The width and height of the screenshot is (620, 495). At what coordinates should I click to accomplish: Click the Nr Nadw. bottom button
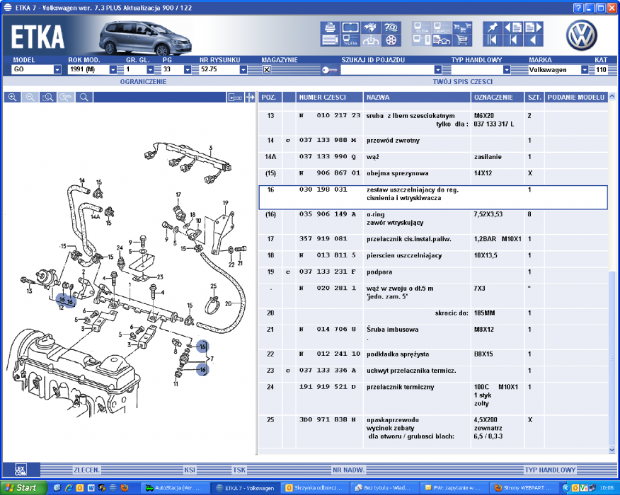[x=347, y=468]
